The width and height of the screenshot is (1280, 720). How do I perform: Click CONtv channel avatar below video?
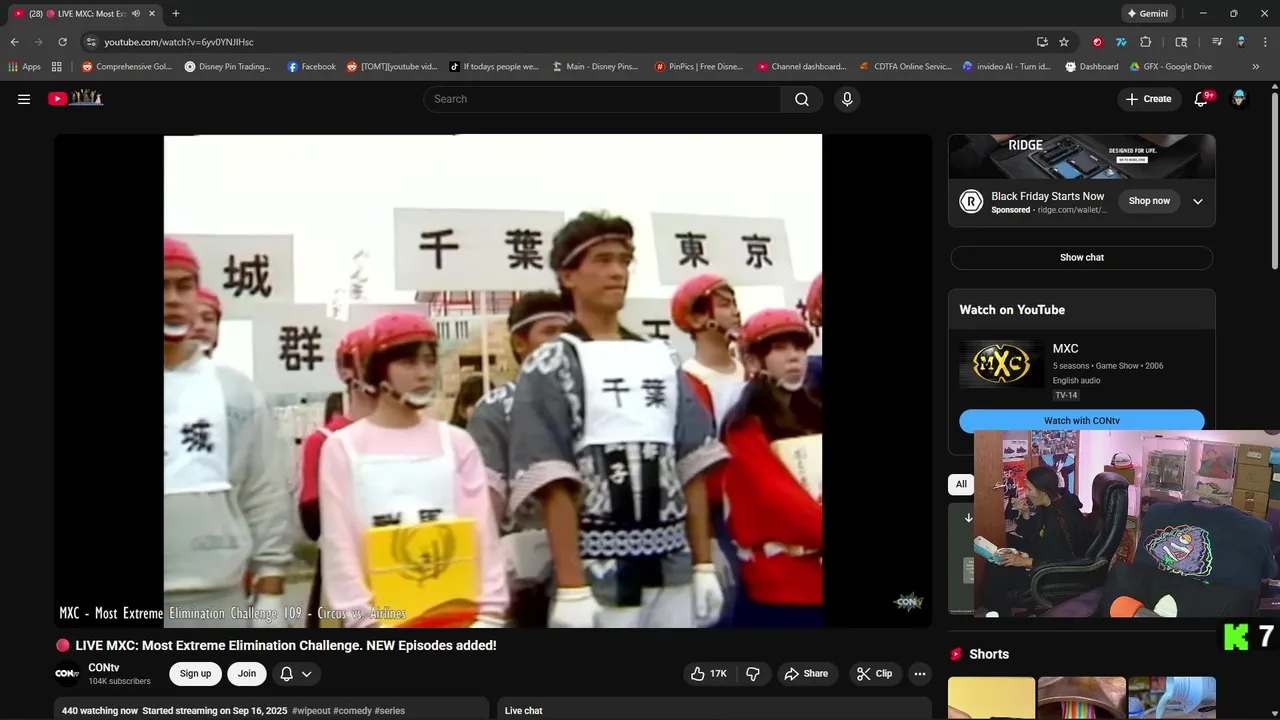coord(67,674)
